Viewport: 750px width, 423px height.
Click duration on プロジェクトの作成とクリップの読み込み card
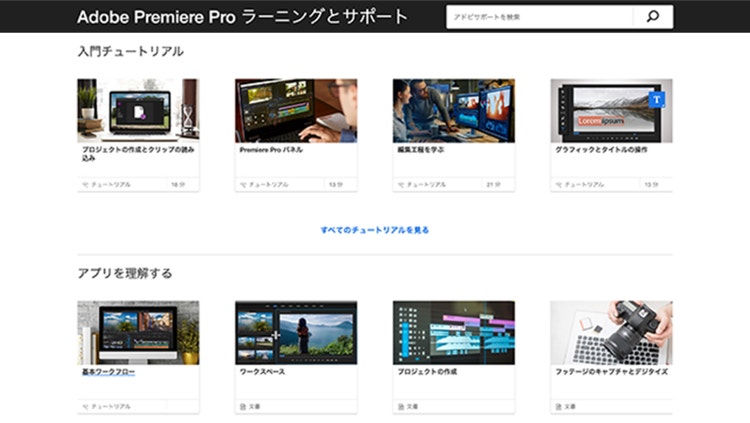pos(178,185)
